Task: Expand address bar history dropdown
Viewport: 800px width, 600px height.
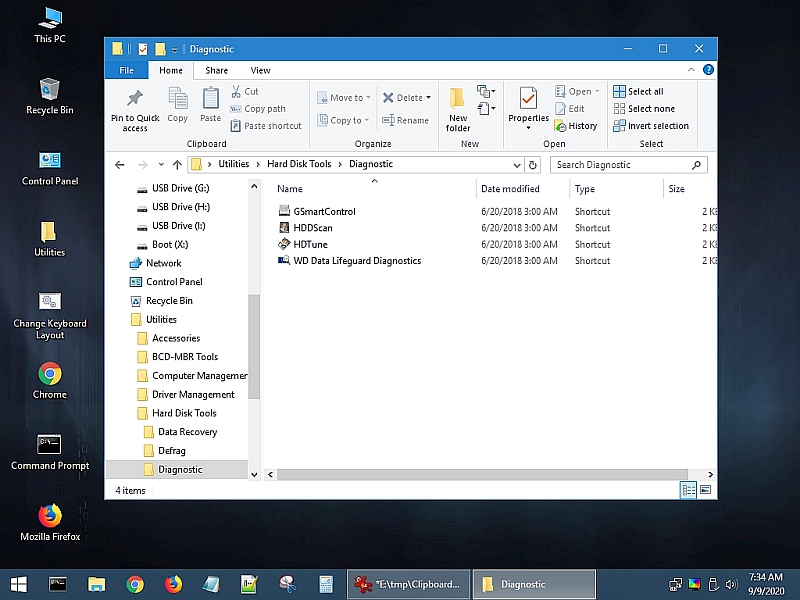Action: tap(516, 165)
